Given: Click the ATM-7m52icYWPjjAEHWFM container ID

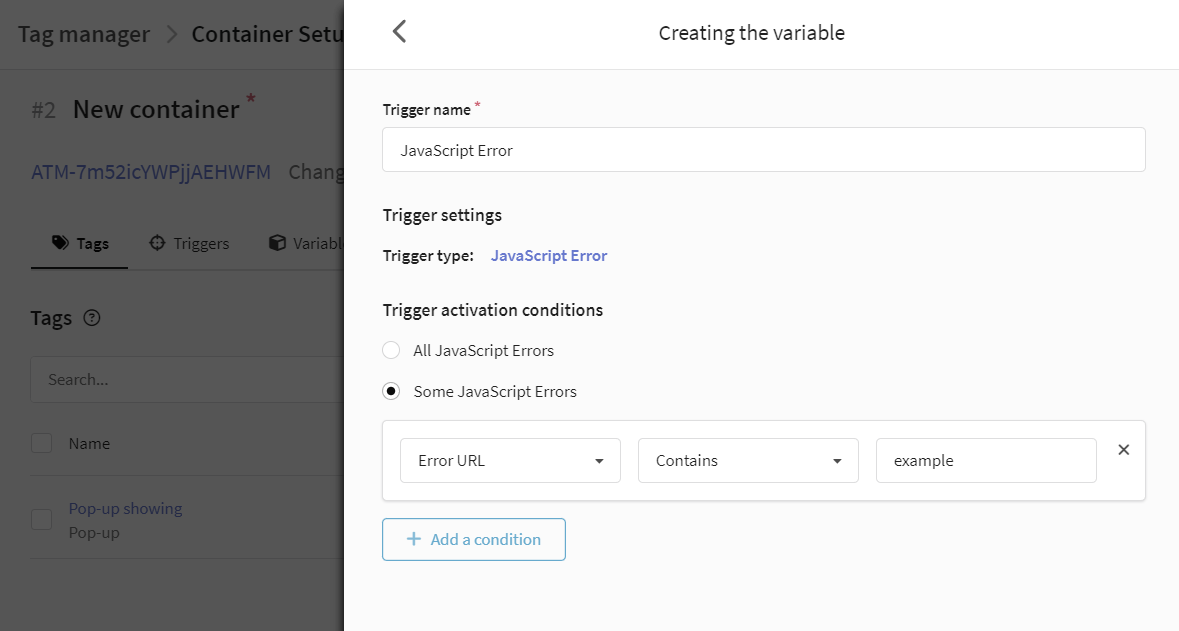Looking at the screenshot, I should click(x=150, y=172).
